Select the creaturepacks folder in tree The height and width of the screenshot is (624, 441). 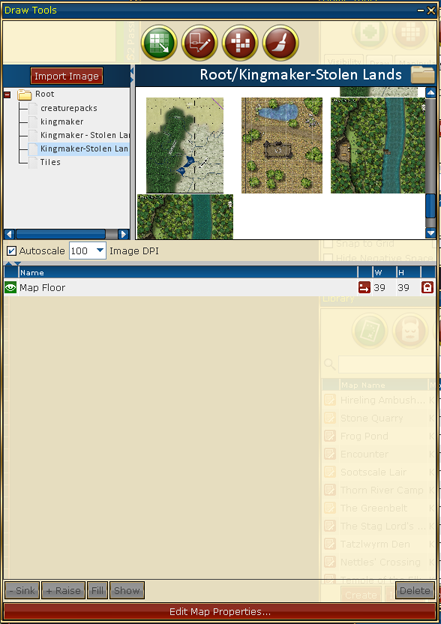point(68,108)
